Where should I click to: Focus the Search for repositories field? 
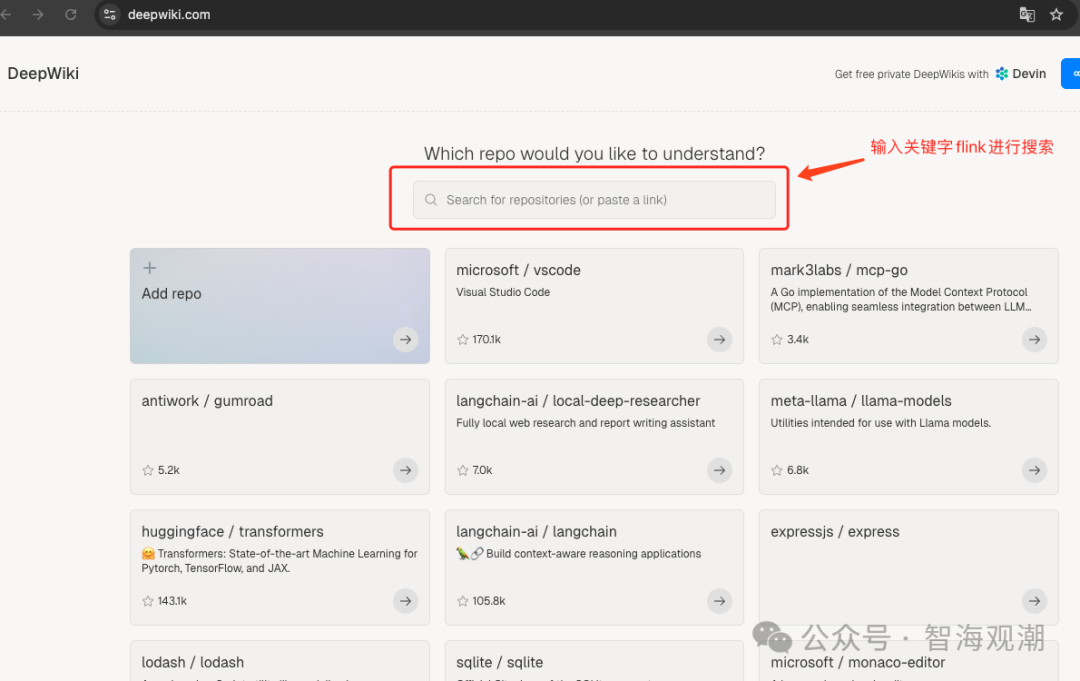(594, 200)
